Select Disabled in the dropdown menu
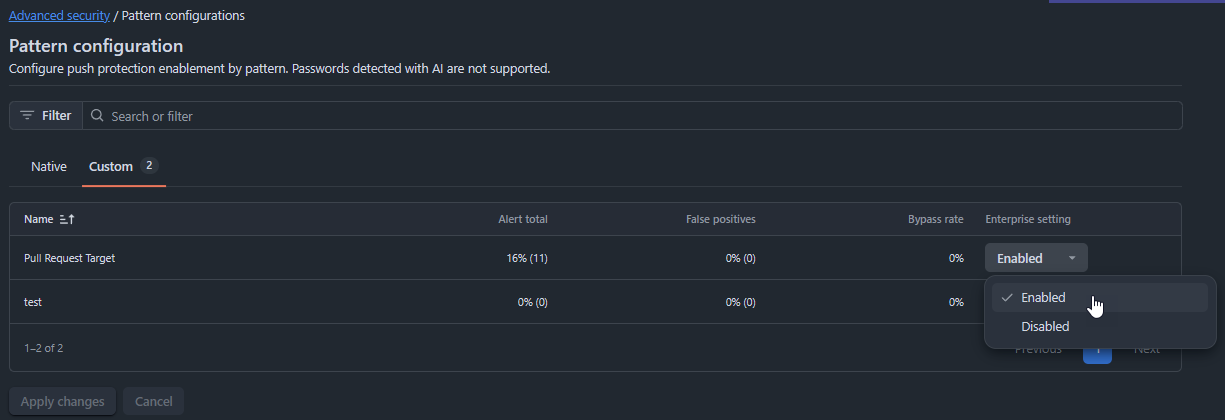 pos(1045,327)
